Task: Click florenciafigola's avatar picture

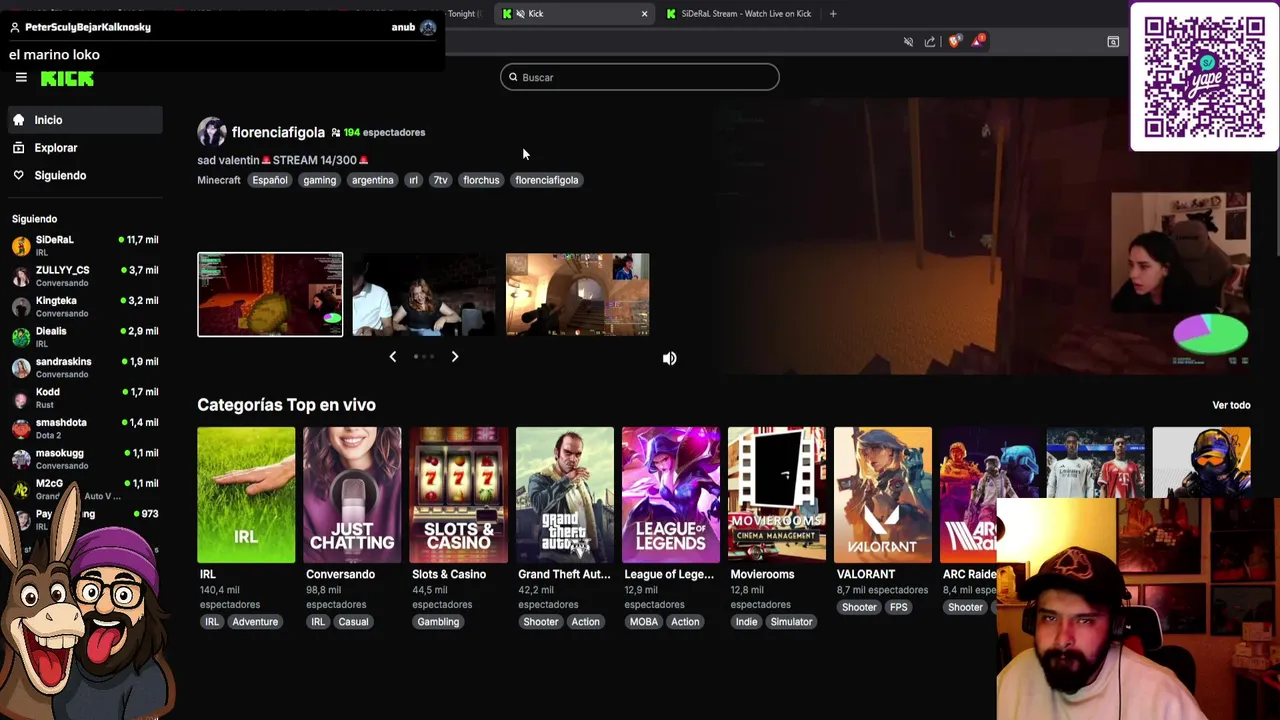Action: pos(211,132)
